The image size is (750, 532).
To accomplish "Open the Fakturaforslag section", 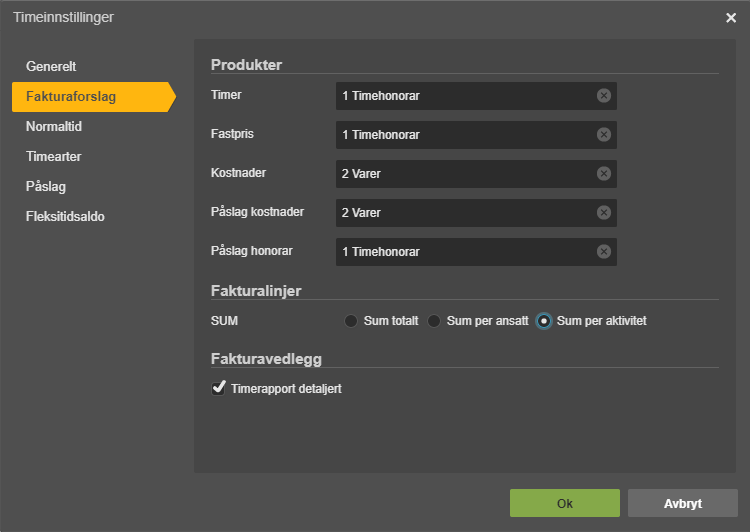I will pos(93,97).
